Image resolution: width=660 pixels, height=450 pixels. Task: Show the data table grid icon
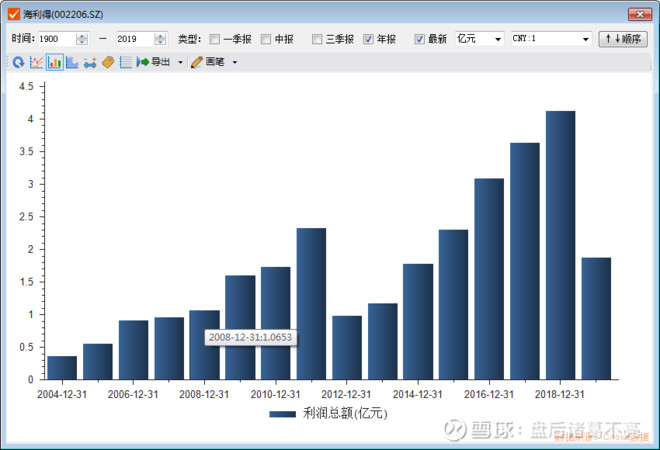click(x=125, y=62)
